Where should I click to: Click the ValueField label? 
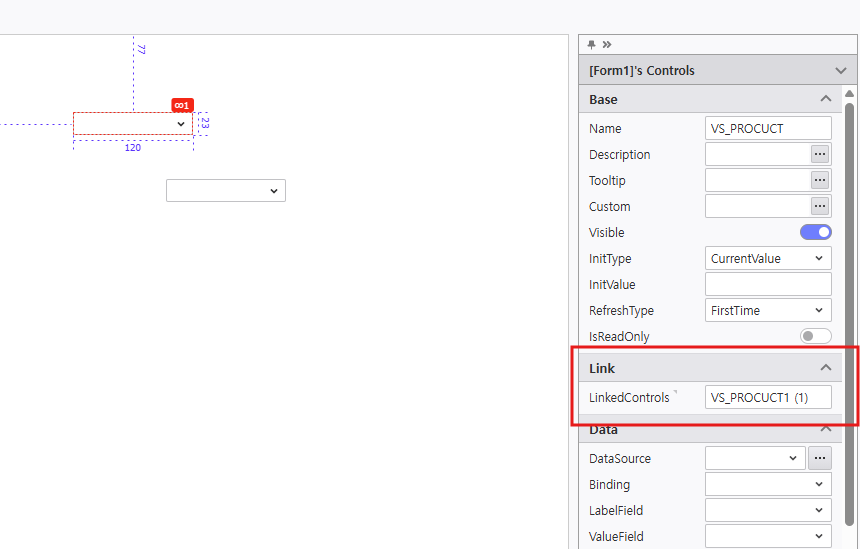[616, 536]
